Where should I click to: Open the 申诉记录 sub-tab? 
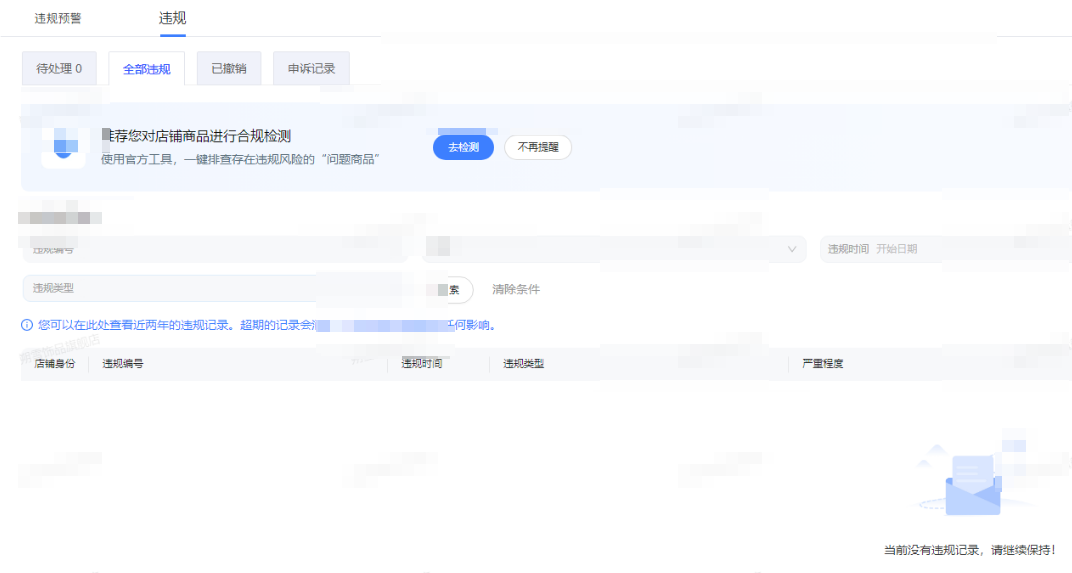tap(311, 69)
